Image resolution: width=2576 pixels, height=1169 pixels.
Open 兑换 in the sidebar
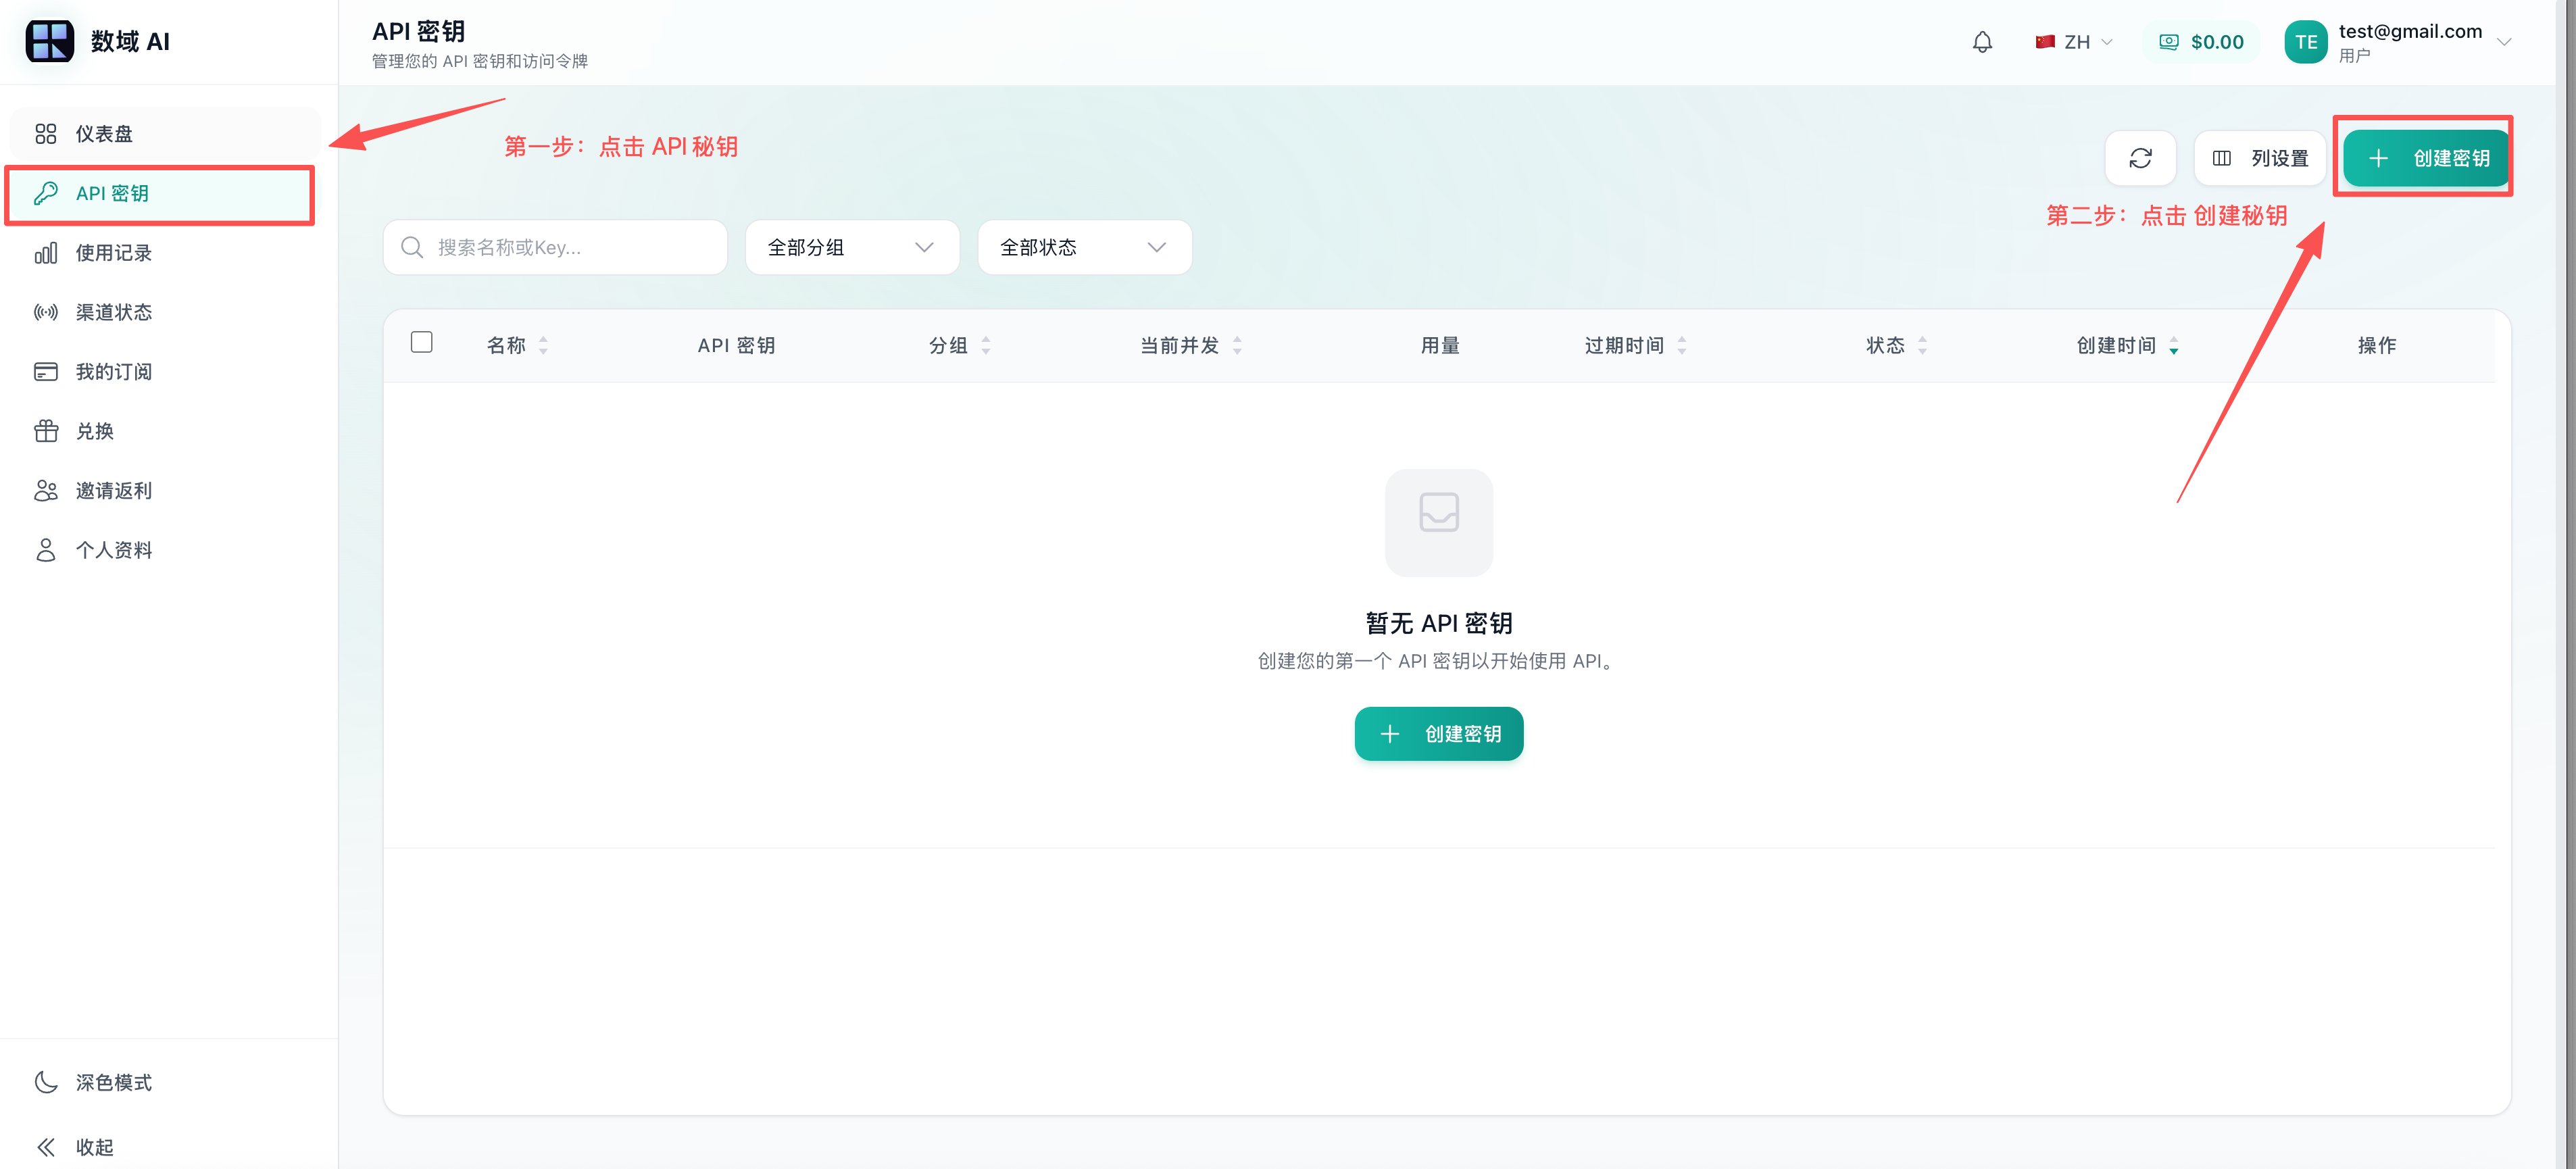165,431
